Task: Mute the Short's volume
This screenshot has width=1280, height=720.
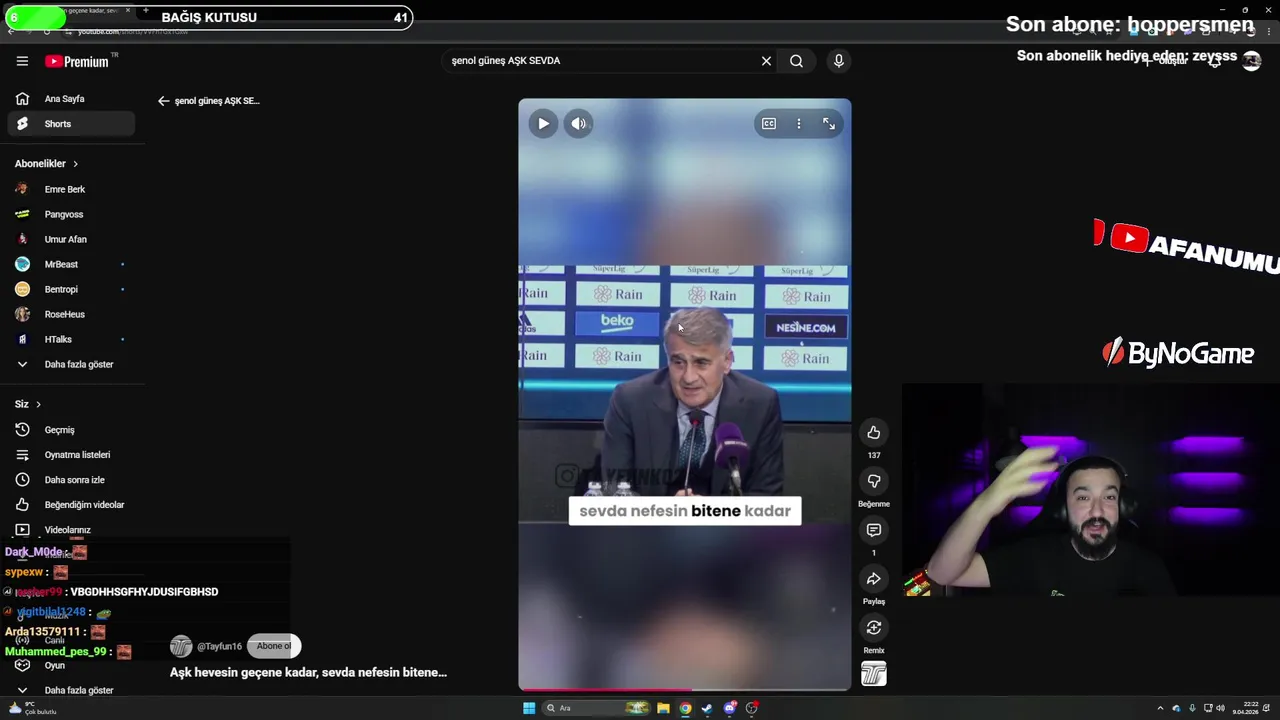Action: [x=578, y=123]
